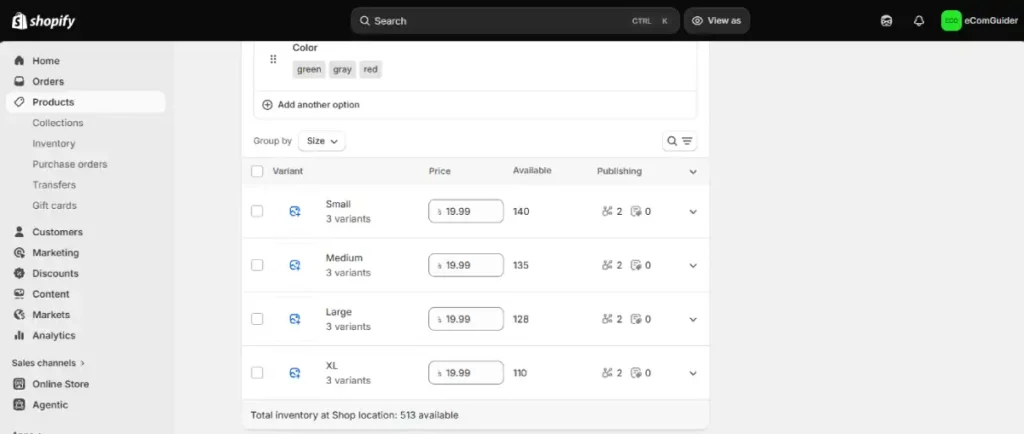The width and height of the screenshot is (1024, 434).
Task: Open the Group by Size dropdown
Action: click(x=321, y=141)
